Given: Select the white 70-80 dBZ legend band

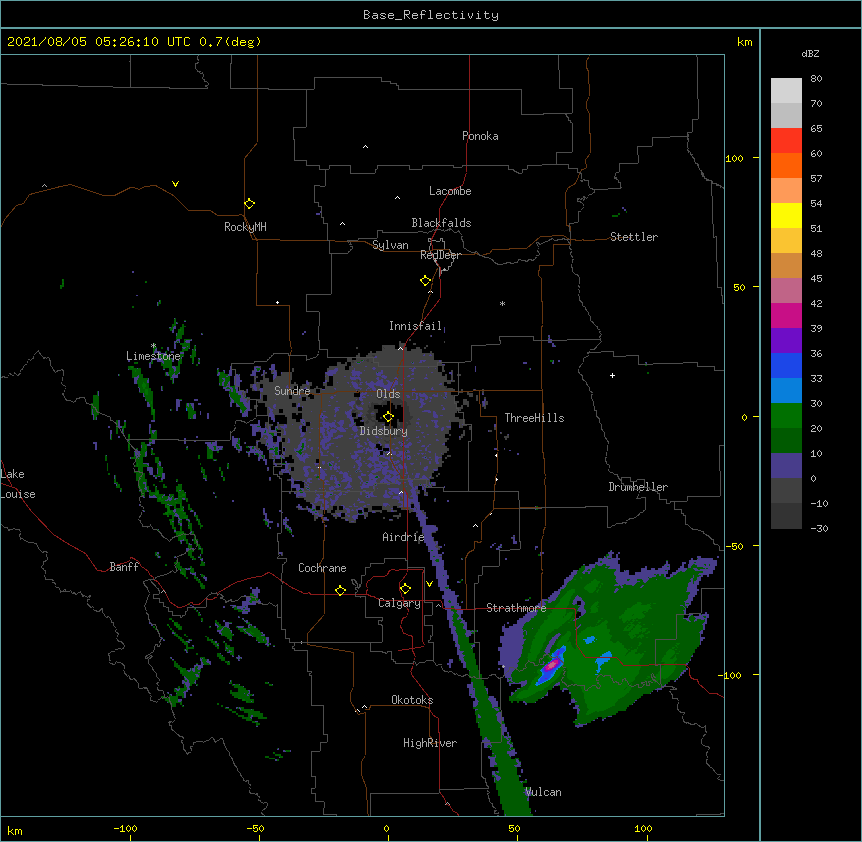Looking at the screenshot, I should pyautogui.click(x=786, y=90).
